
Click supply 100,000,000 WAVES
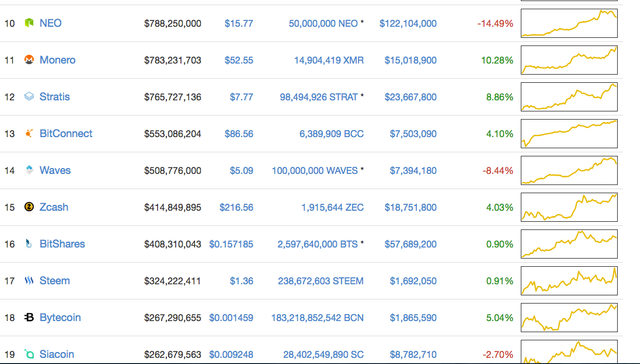coord(315,170)
